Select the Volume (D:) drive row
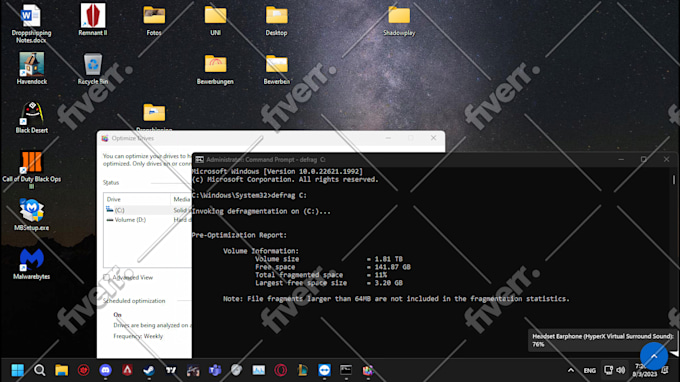Viewport: 680px width, 382px height. coord(147,220)
